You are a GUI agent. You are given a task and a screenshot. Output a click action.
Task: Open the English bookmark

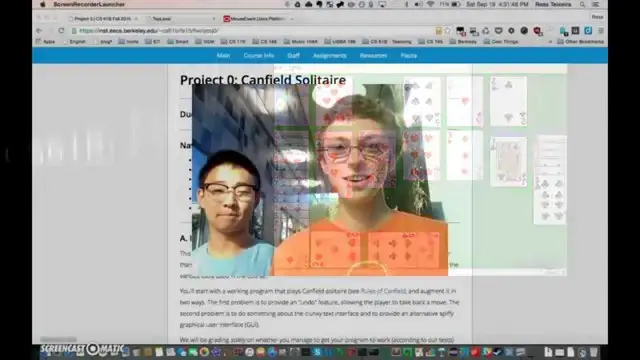coord(74,42)
